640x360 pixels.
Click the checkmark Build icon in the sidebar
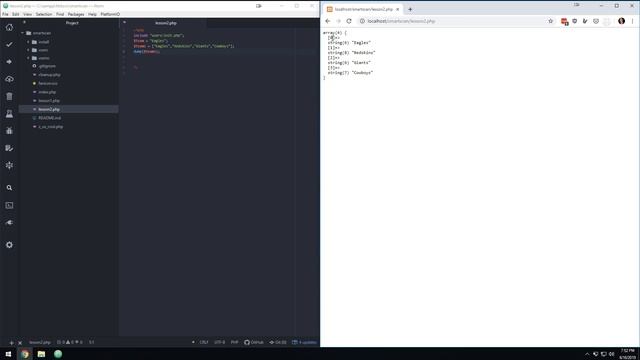[x=9, y=44]
